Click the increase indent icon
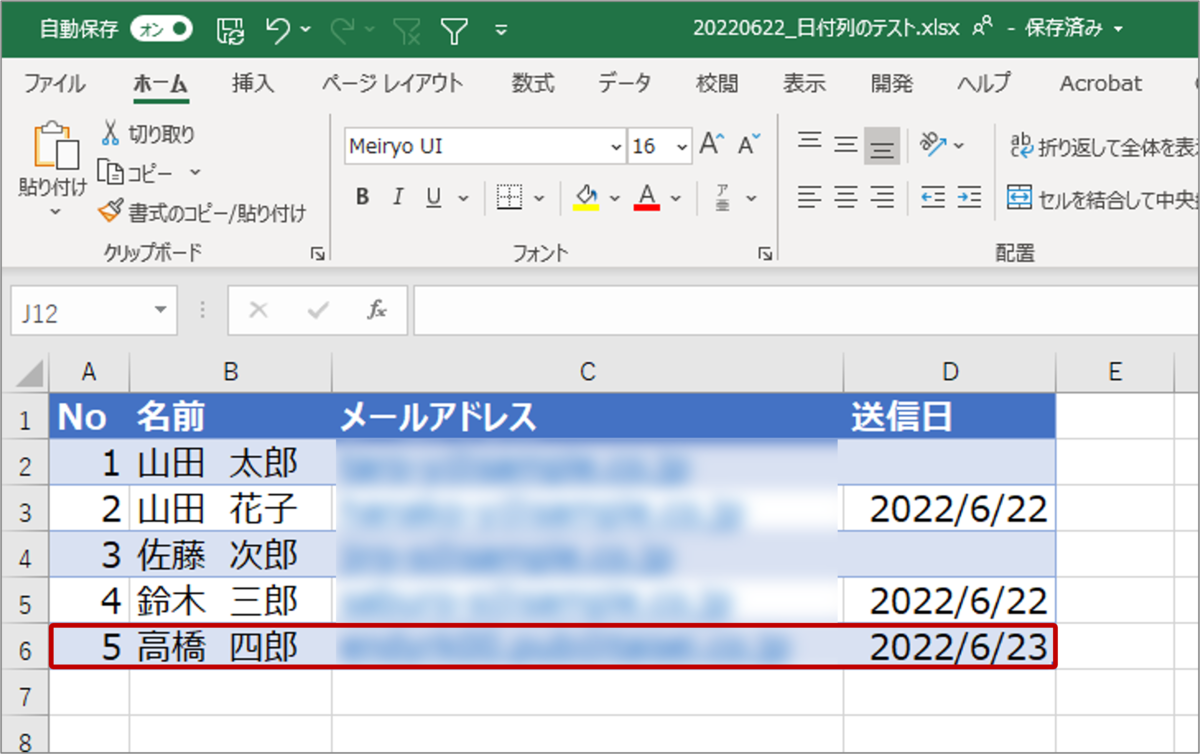1200x754 pixels. coord(968,197)
